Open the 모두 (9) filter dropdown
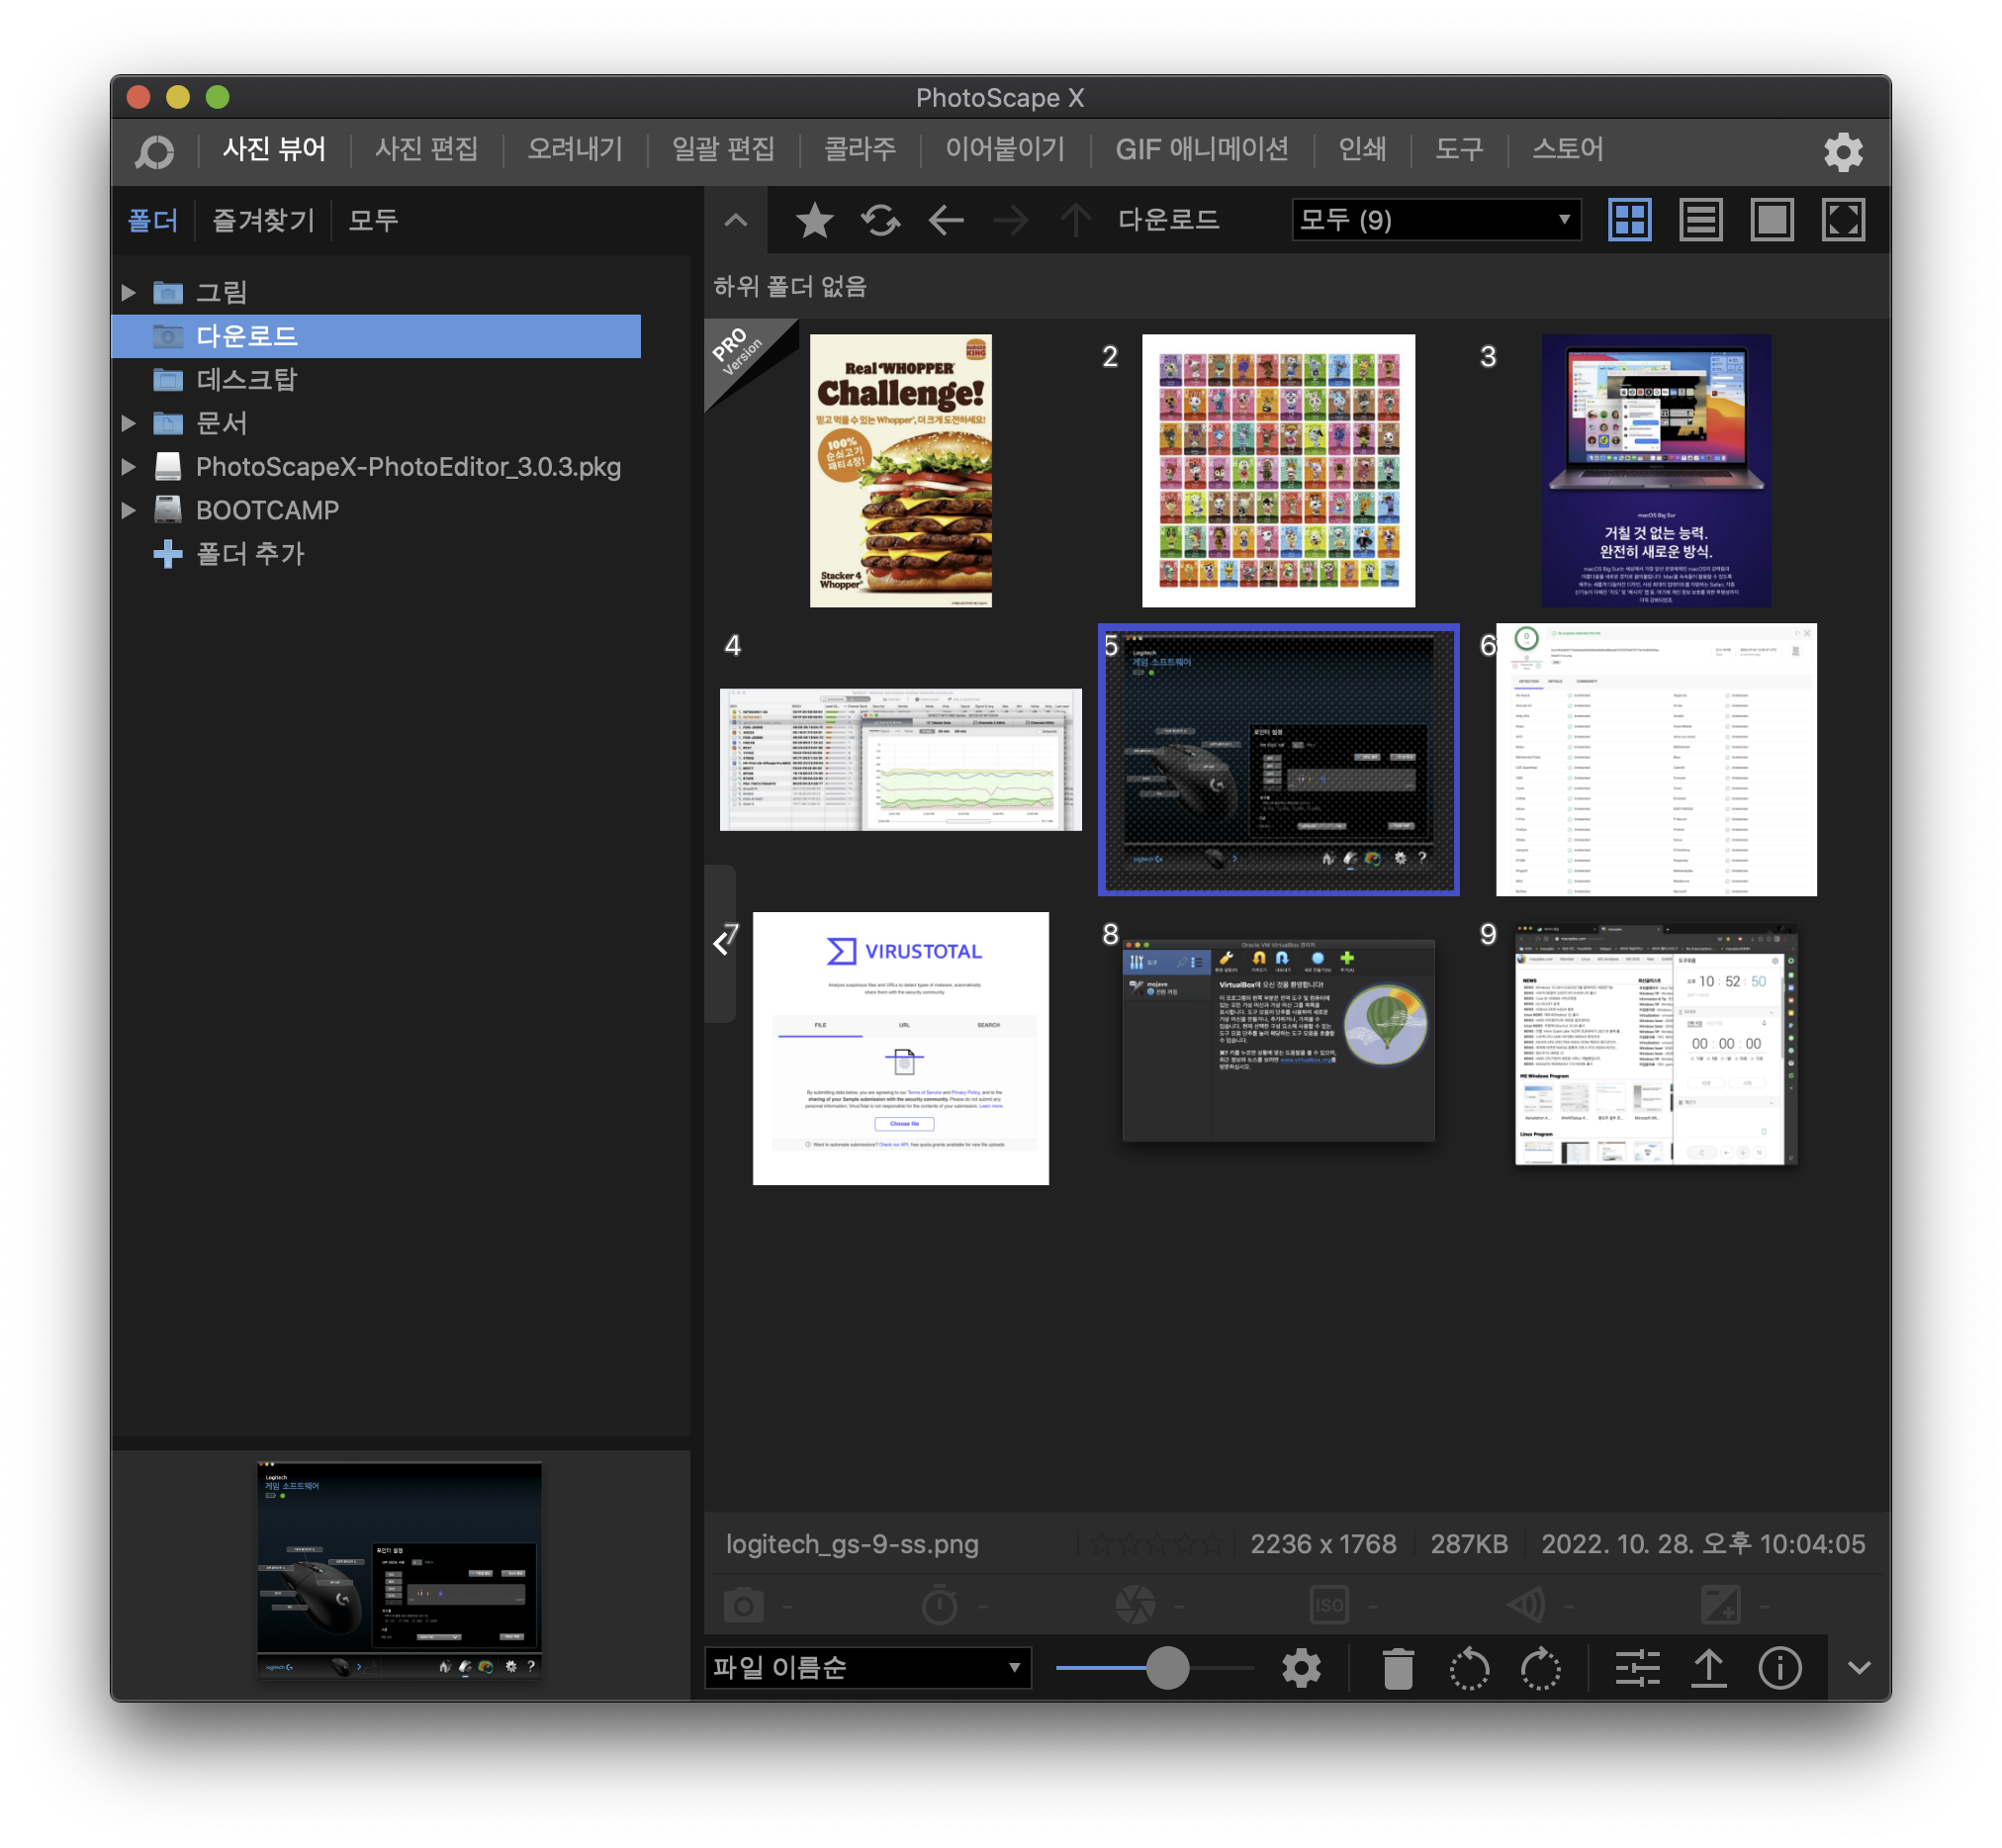2002x1848 pixels. coord(1436,220)
